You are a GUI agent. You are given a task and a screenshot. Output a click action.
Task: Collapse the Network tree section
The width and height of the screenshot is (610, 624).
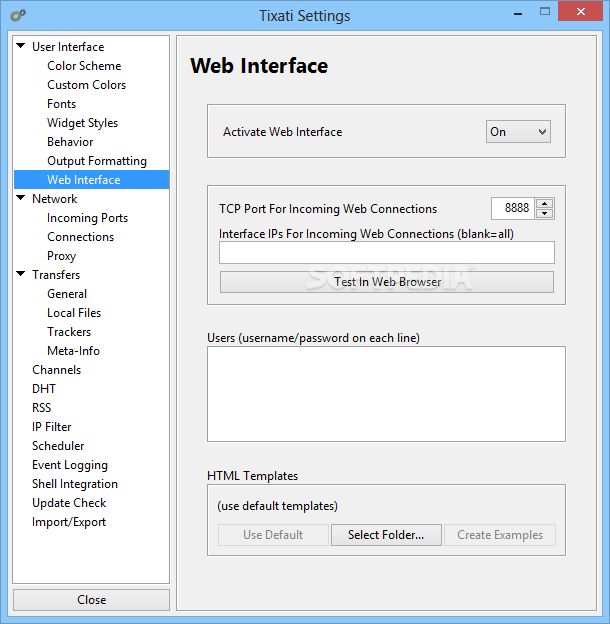coord(21,198)
